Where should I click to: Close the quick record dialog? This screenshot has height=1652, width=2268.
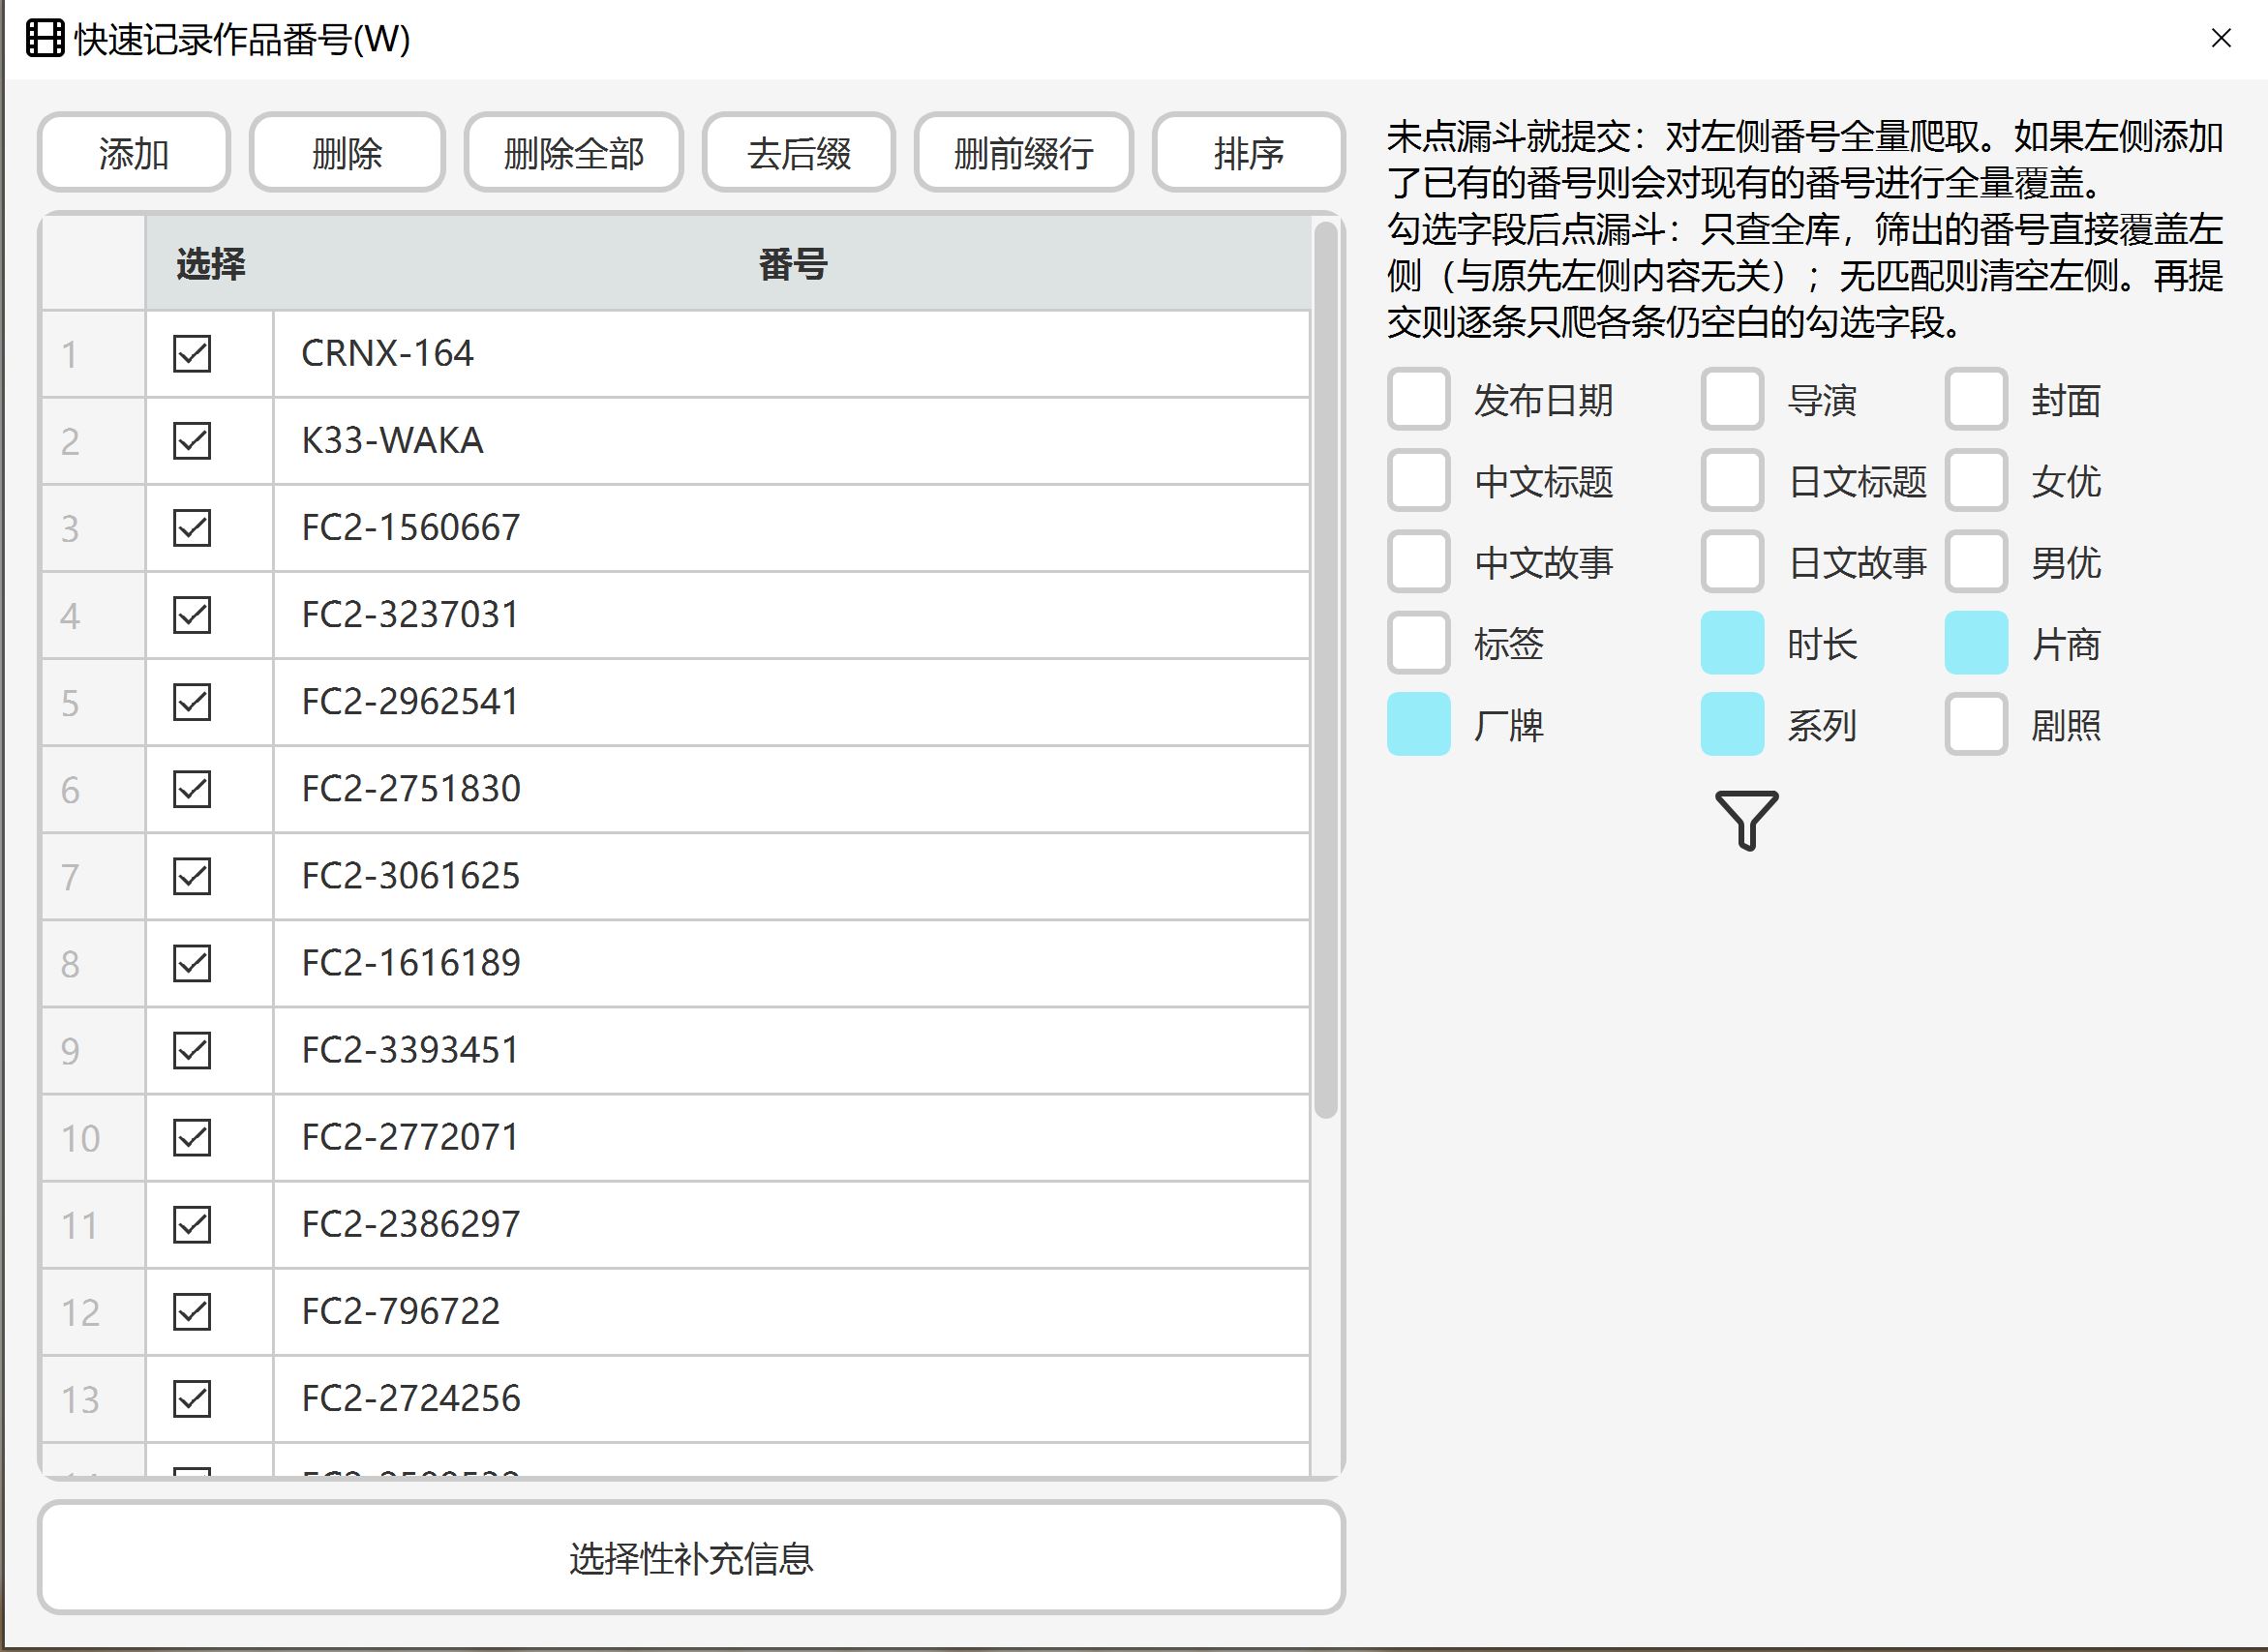(2220, 39)
